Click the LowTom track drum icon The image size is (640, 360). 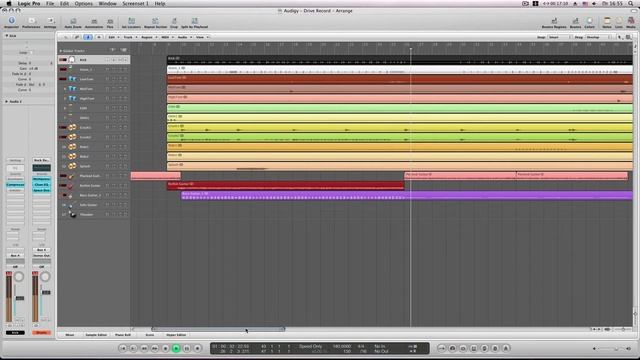pos(72,79)
